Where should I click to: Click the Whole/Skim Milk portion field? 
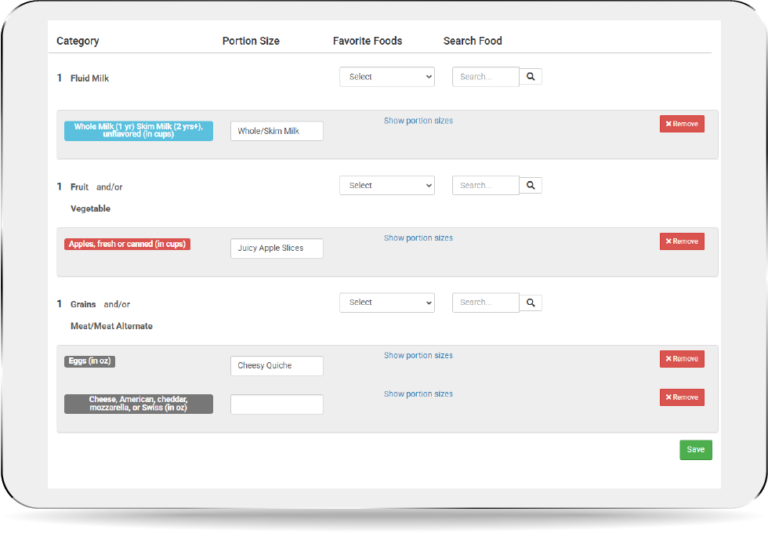click(277, 131)
